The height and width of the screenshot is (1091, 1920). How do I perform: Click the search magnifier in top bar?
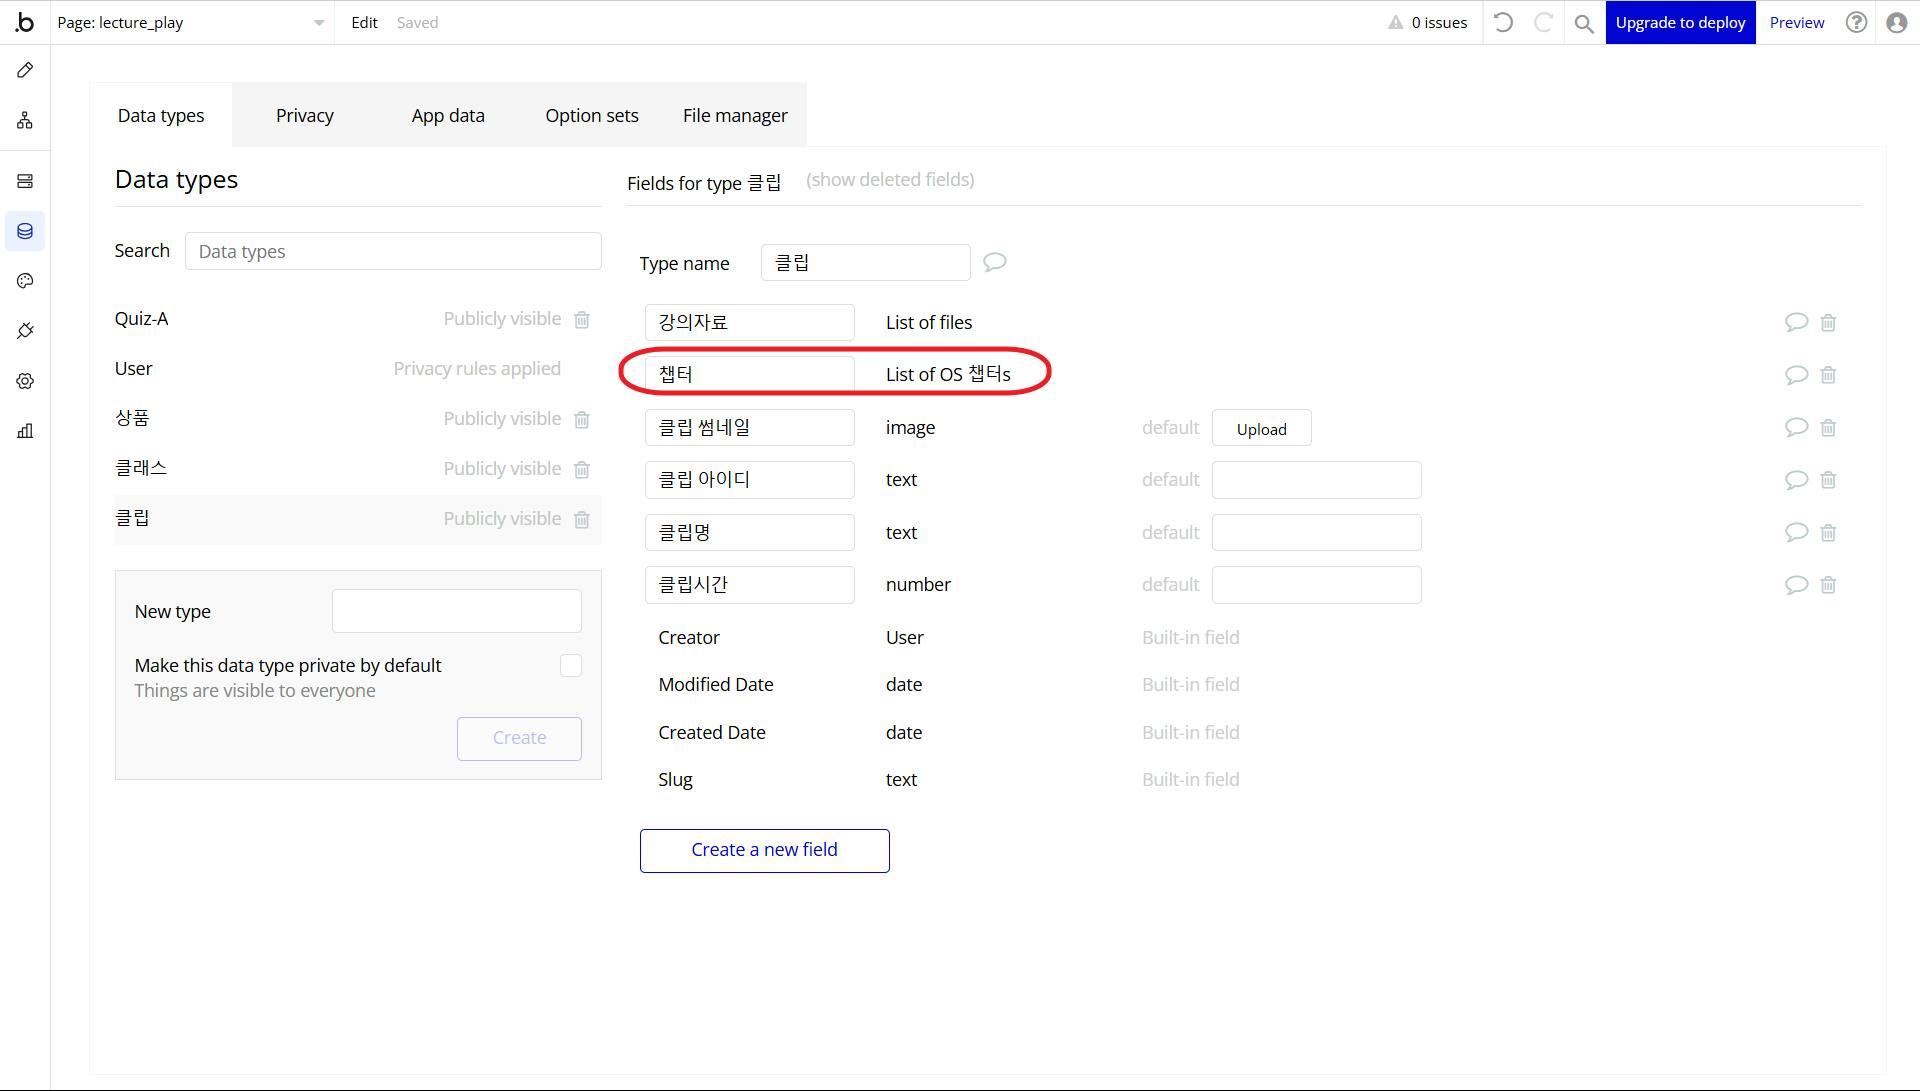1583,23
